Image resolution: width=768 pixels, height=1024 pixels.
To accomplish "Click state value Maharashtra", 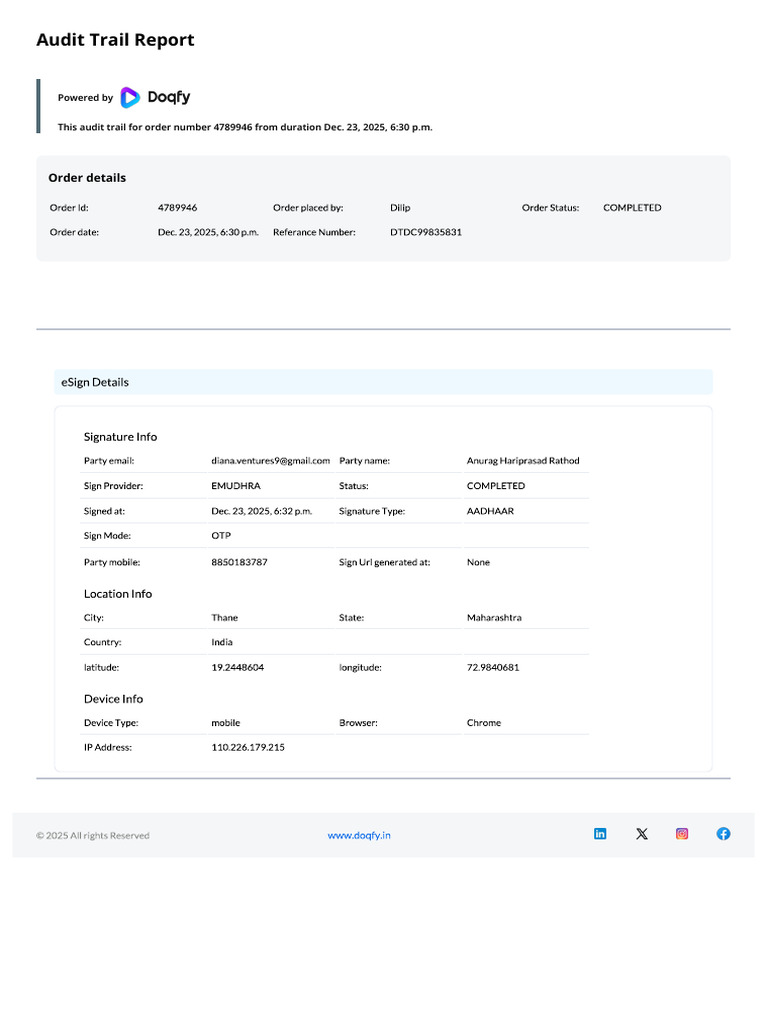I will pos(494,618).
